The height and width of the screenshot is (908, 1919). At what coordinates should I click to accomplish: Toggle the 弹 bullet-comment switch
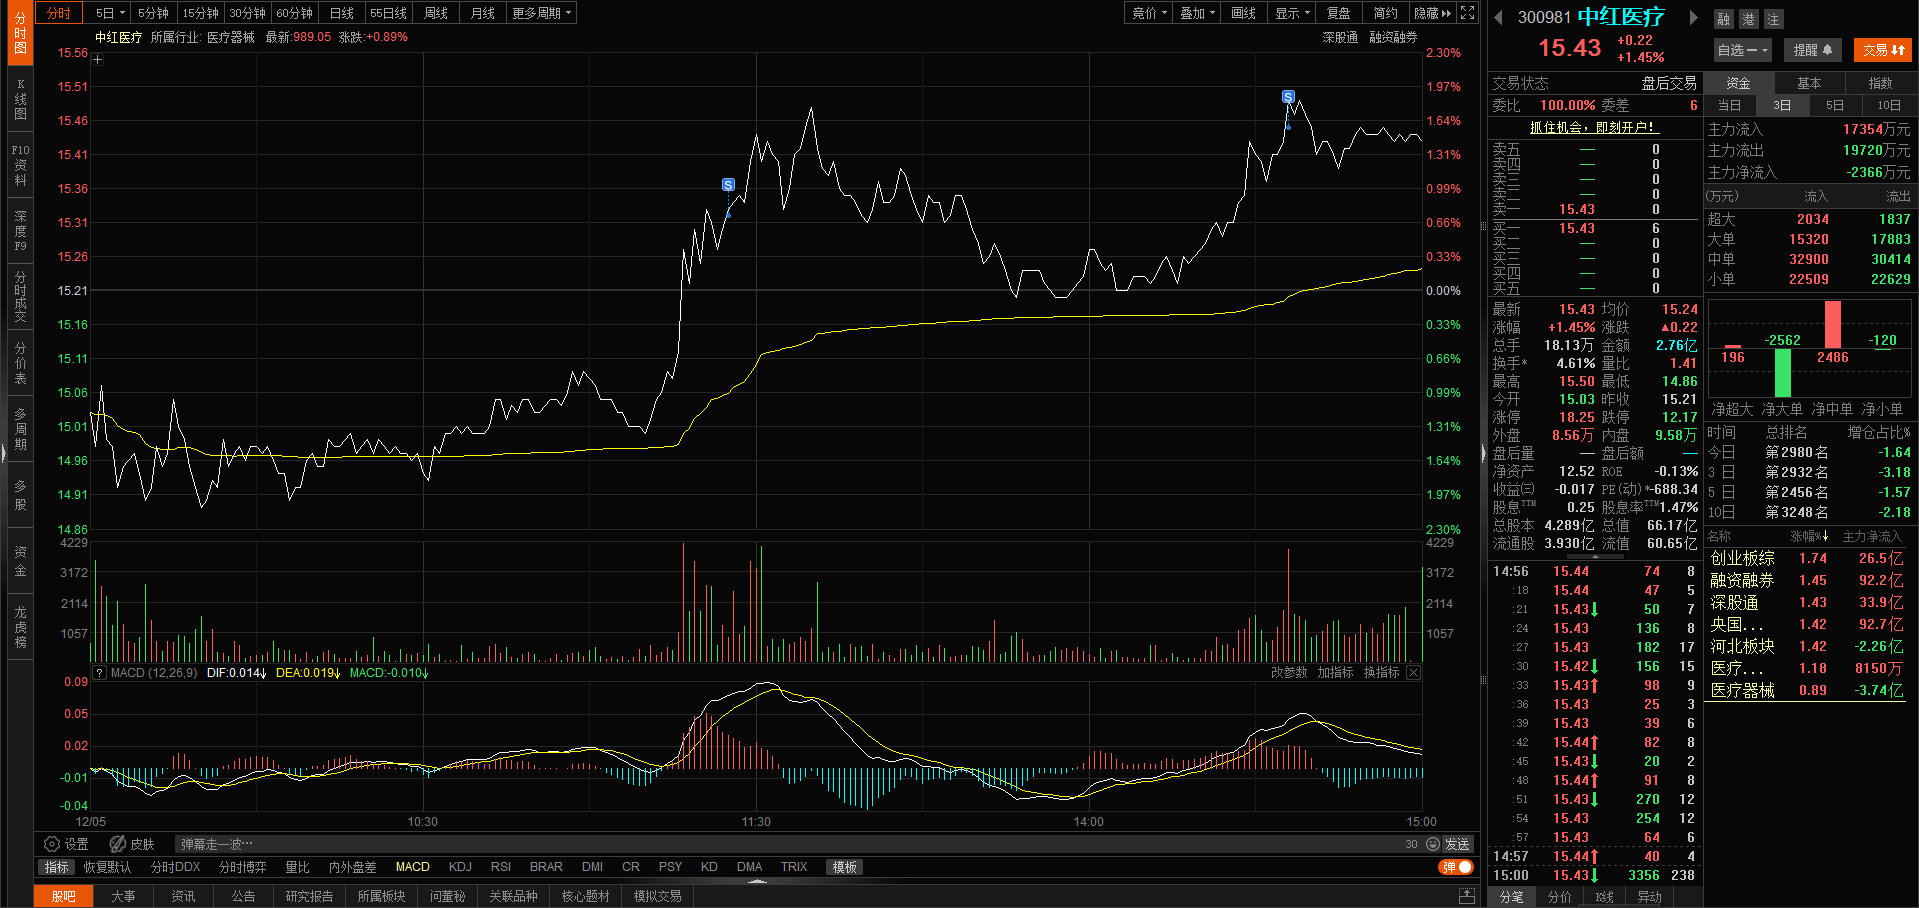coord(1456,867)
